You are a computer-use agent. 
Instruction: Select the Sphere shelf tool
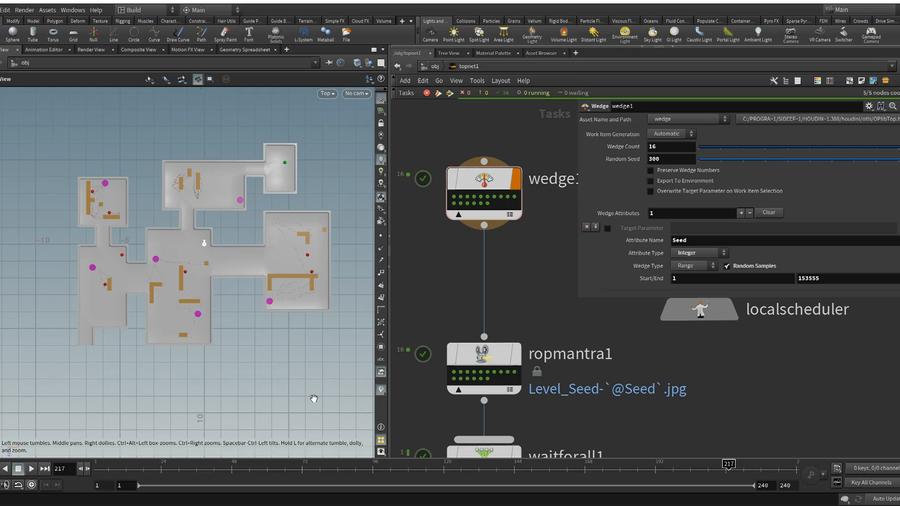coord(13,34)
